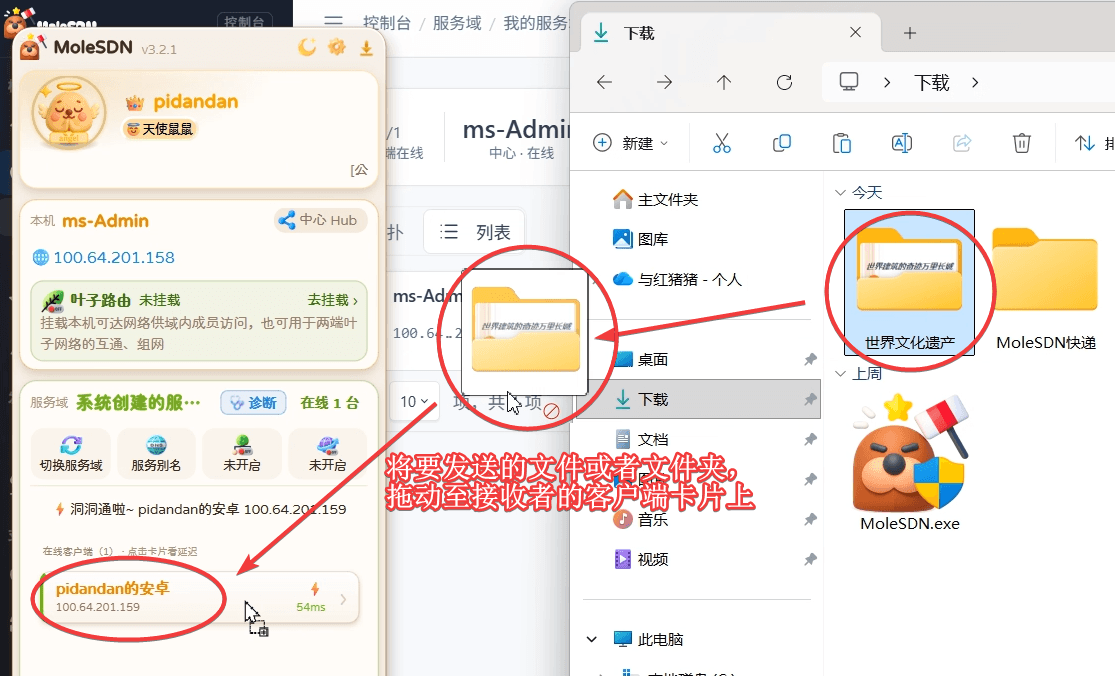
Task: Toggle MoleSDN dark mode moon icon
Action: (306, 48)
